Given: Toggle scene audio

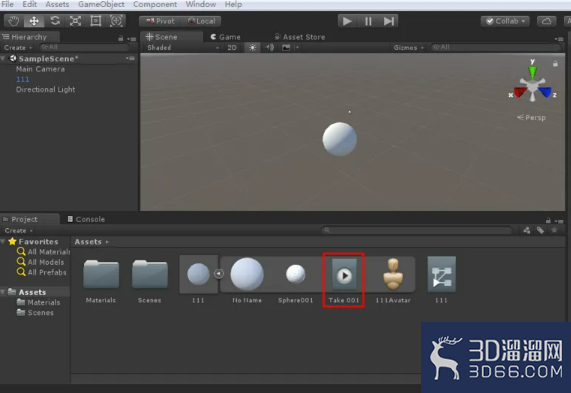Looking at the screenshot, I should [269, 47].
